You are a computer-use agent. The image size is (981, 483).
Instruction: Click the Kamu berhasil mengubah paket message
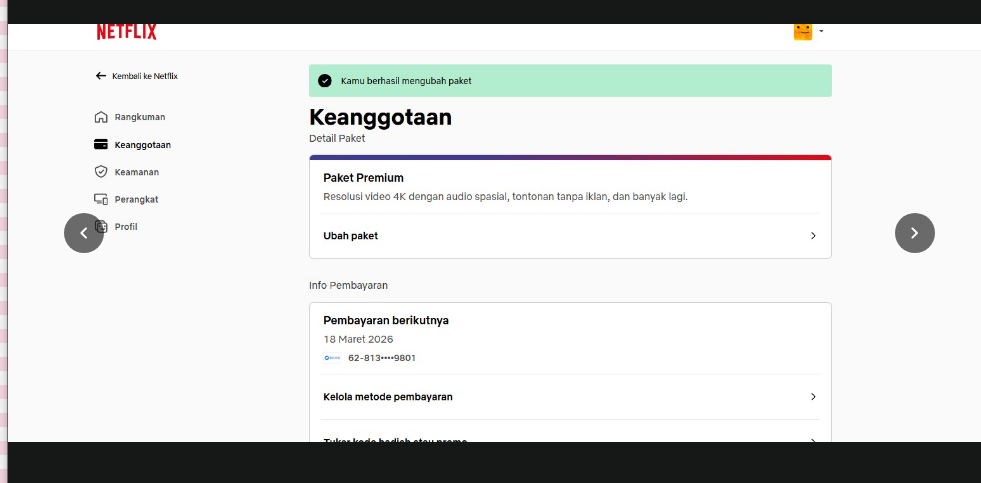(x=406, y=81)
